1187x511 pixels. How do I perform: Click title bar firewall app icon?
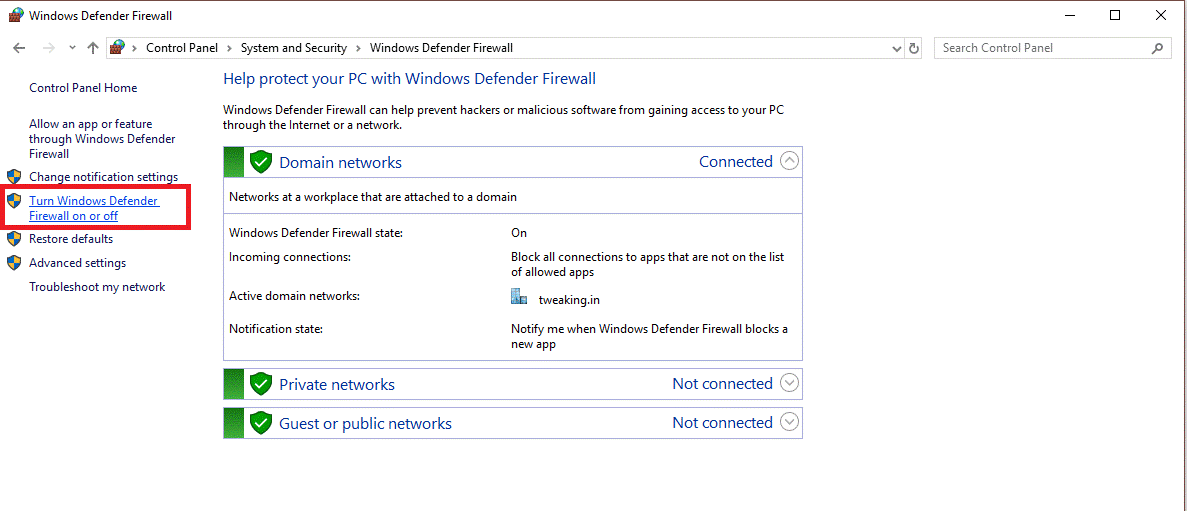(15, 15)
